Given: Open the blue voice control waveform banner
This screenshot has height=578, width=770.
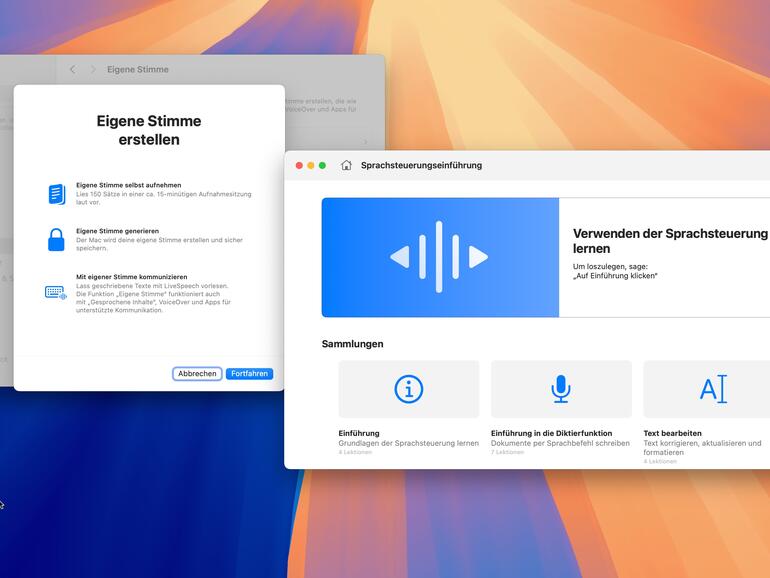Looking at the screenshot, I should tap(440, 257).
